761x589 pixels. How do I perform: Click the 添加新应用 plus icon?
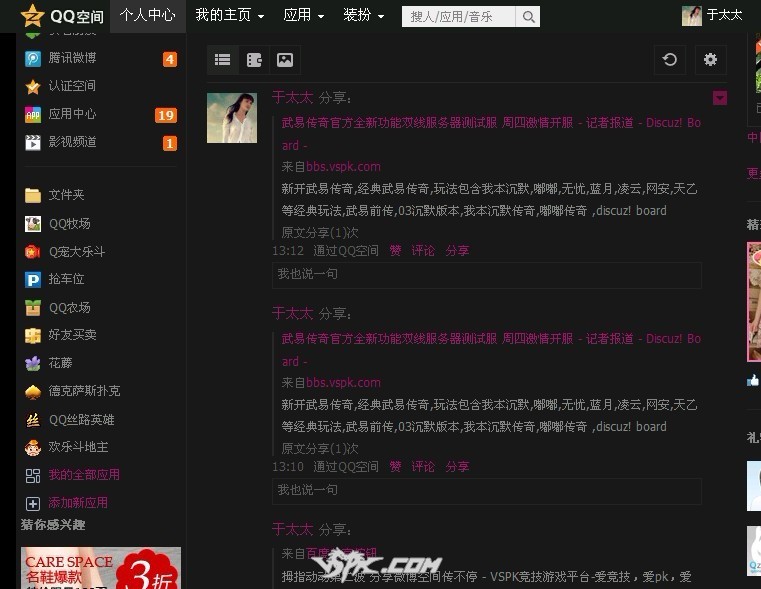(x=33, y=504)
